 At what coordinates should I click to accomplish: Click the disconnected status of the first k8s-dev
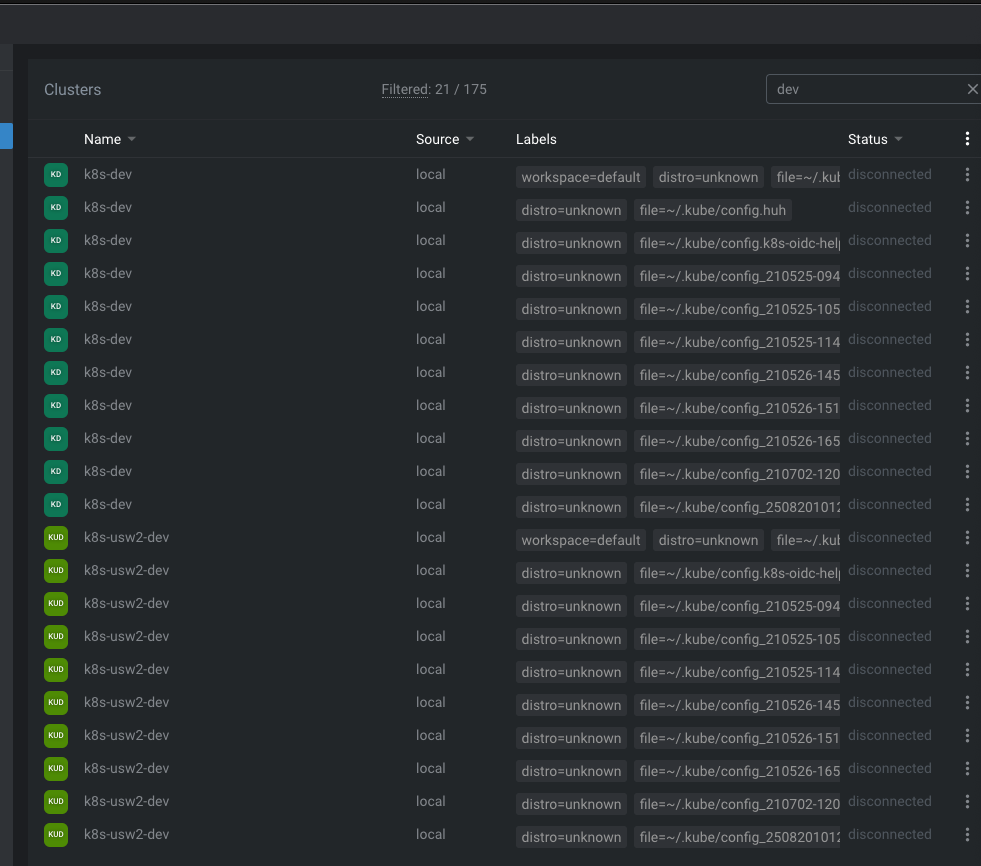[x=889, y=174]
